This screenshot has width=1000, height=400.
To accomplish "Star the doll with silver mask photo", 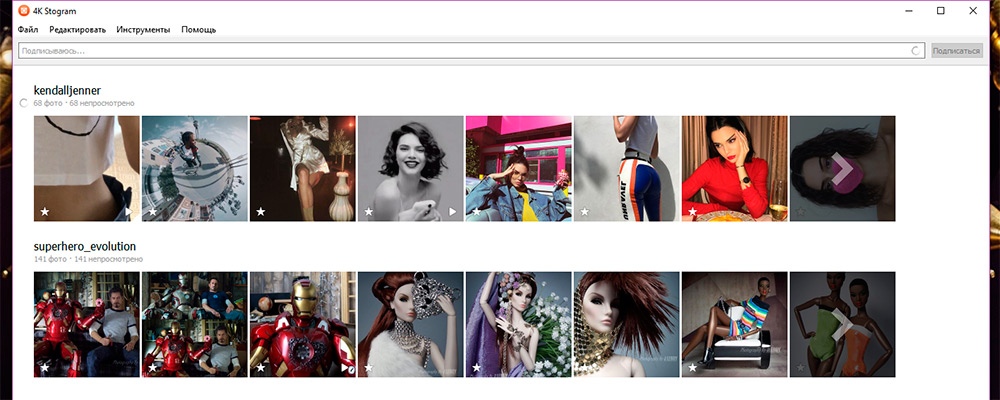I will pos(369,367).
